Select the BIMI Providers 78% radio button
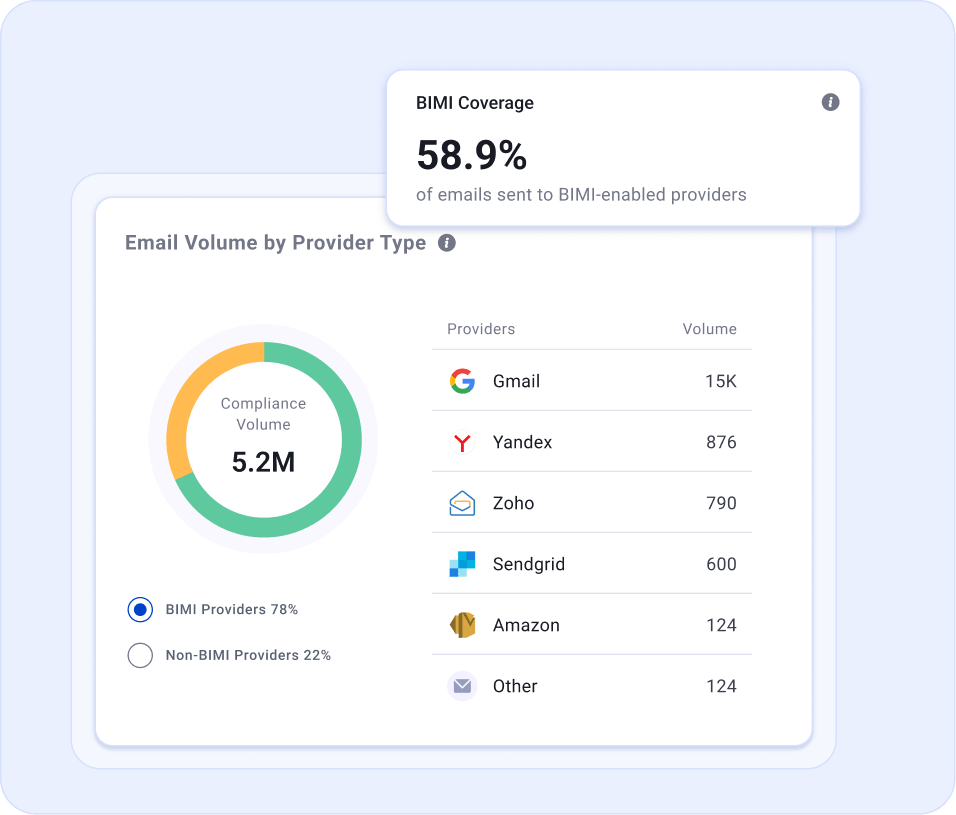956x815 pixels. 140,610
